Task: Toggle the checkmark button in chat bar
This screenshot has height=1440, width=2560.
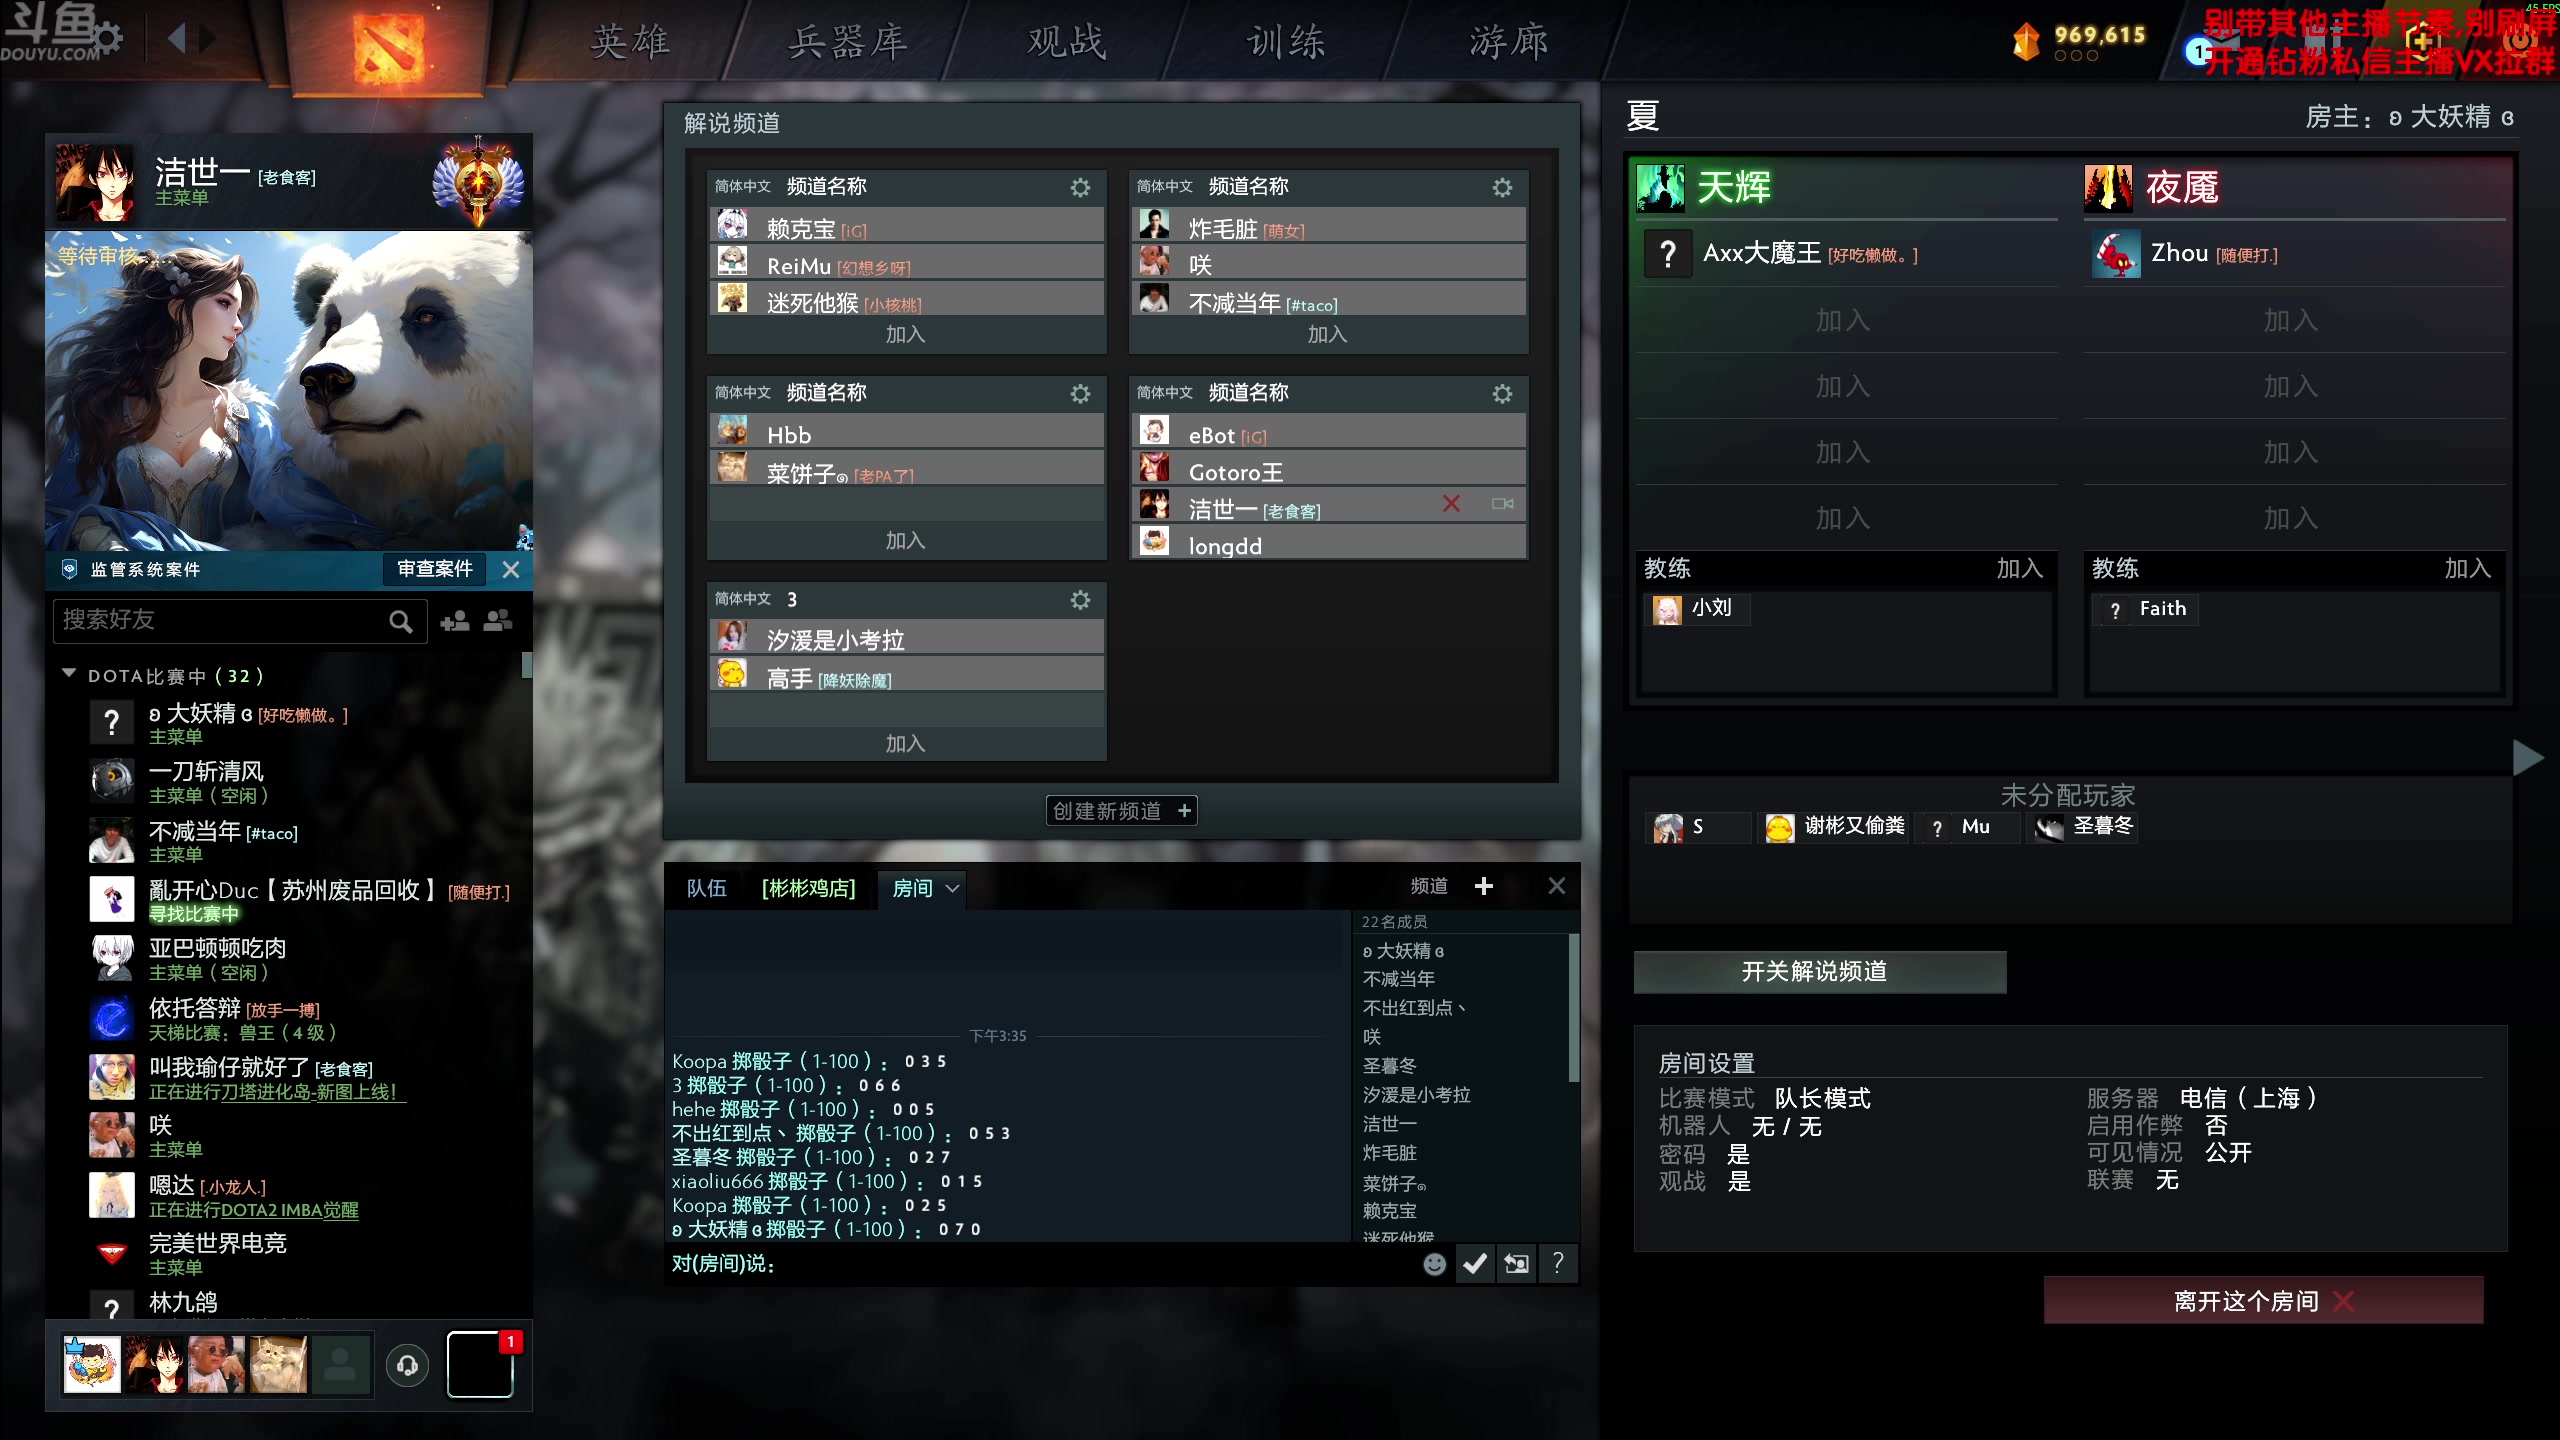Action: (x=1474, y=1264)
